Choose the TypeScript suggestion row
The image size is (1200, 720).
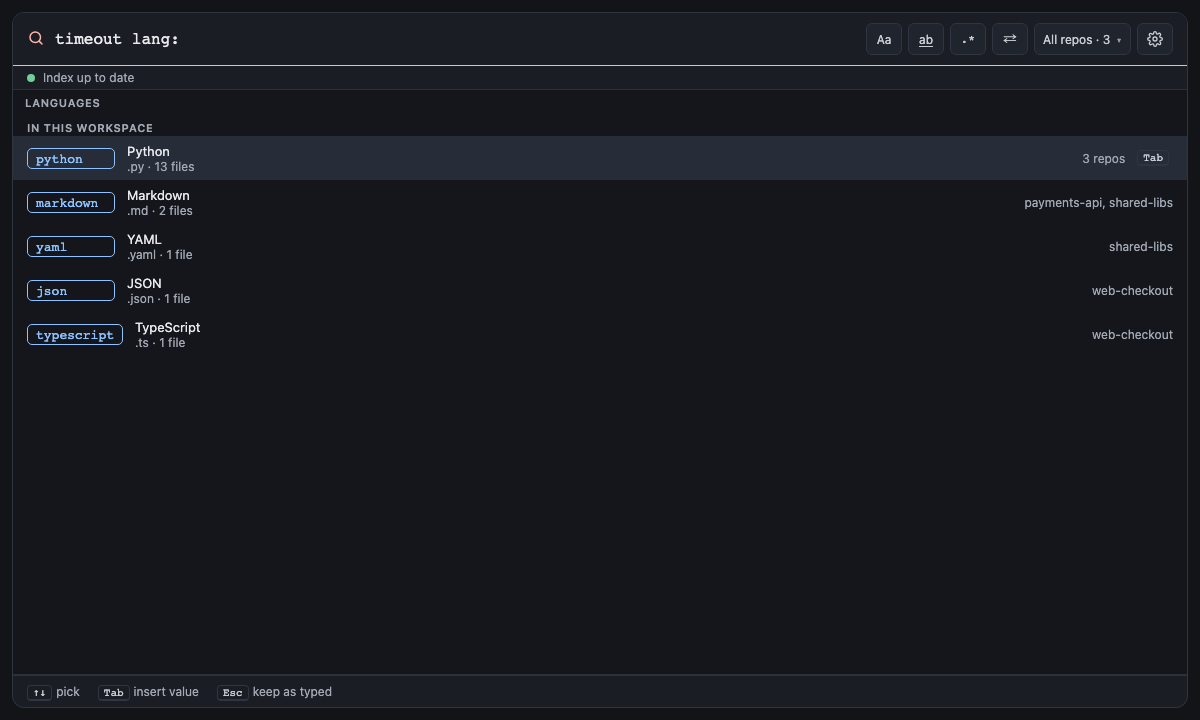pyautogui.click(x=600, y=335)
